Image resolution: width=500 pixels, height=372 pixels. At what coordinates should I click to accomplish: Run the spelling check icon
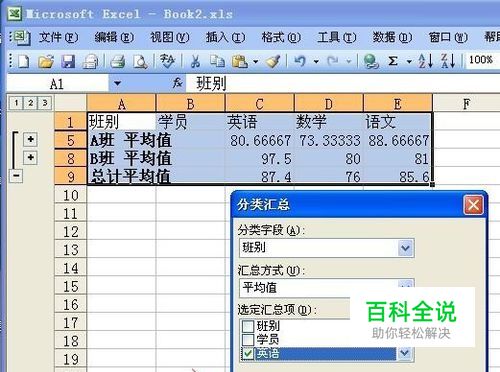(x=167, y=61)
